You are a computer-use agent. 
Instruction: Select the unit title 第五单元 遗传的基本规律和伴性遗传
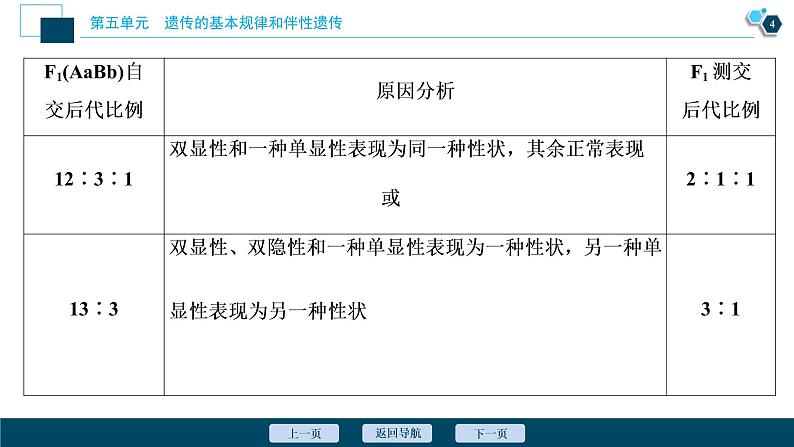point(216,23)
